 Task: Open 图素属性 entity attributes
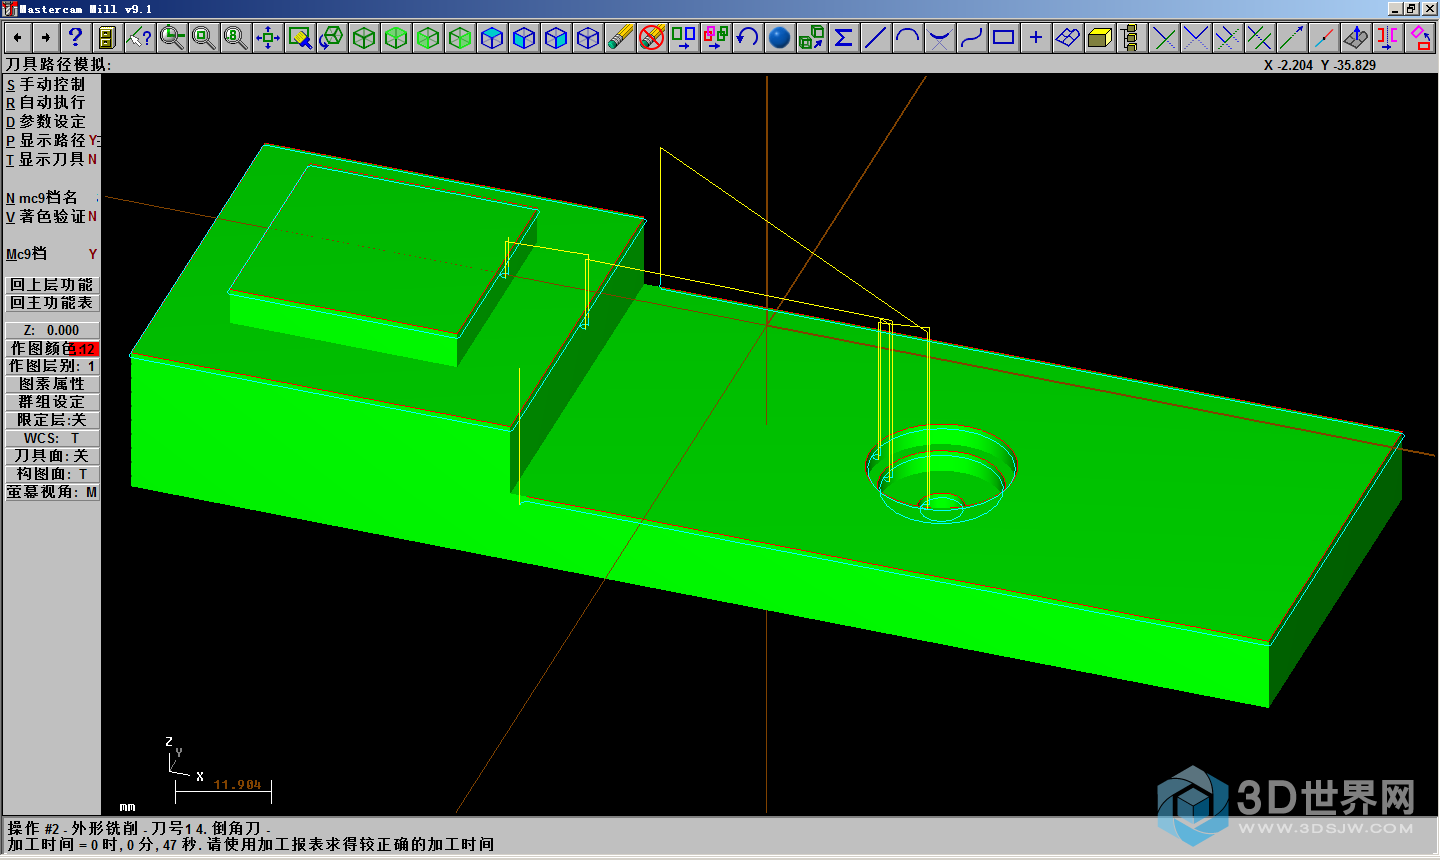point(52,384)
